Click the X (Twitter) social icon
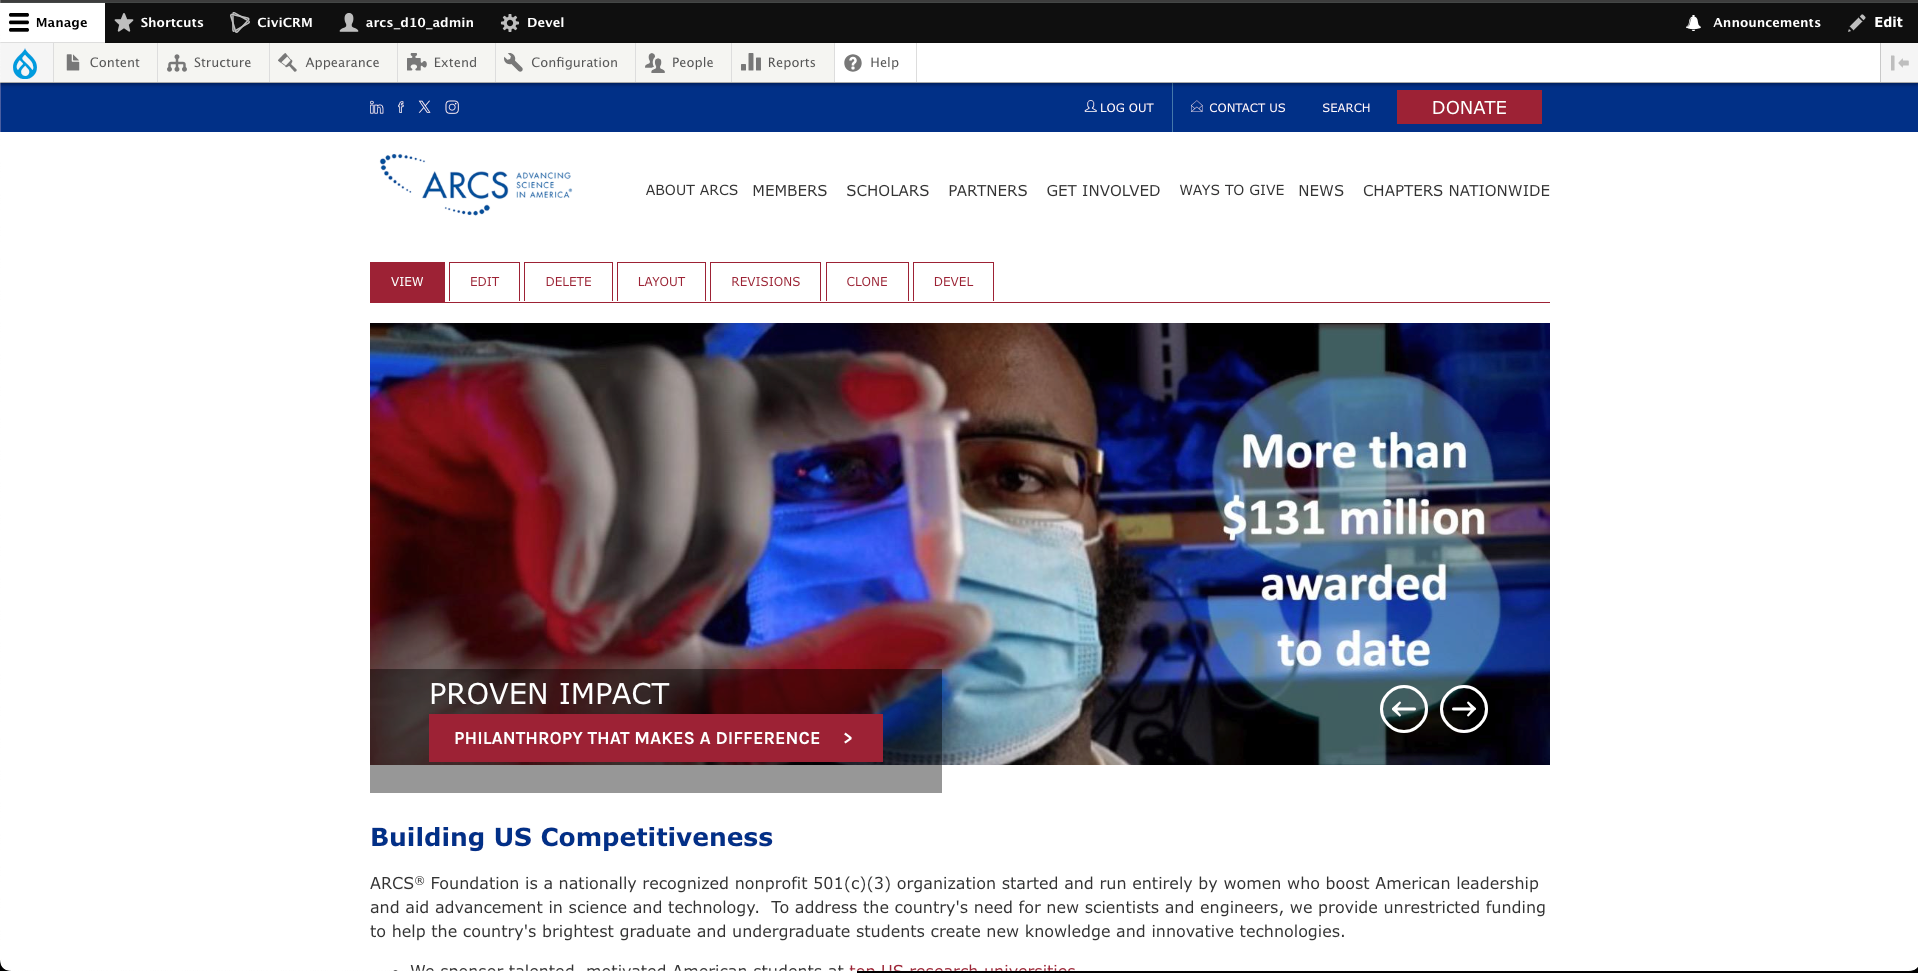The width and height of the screenshot is (1918, 973). coord(425,107)
